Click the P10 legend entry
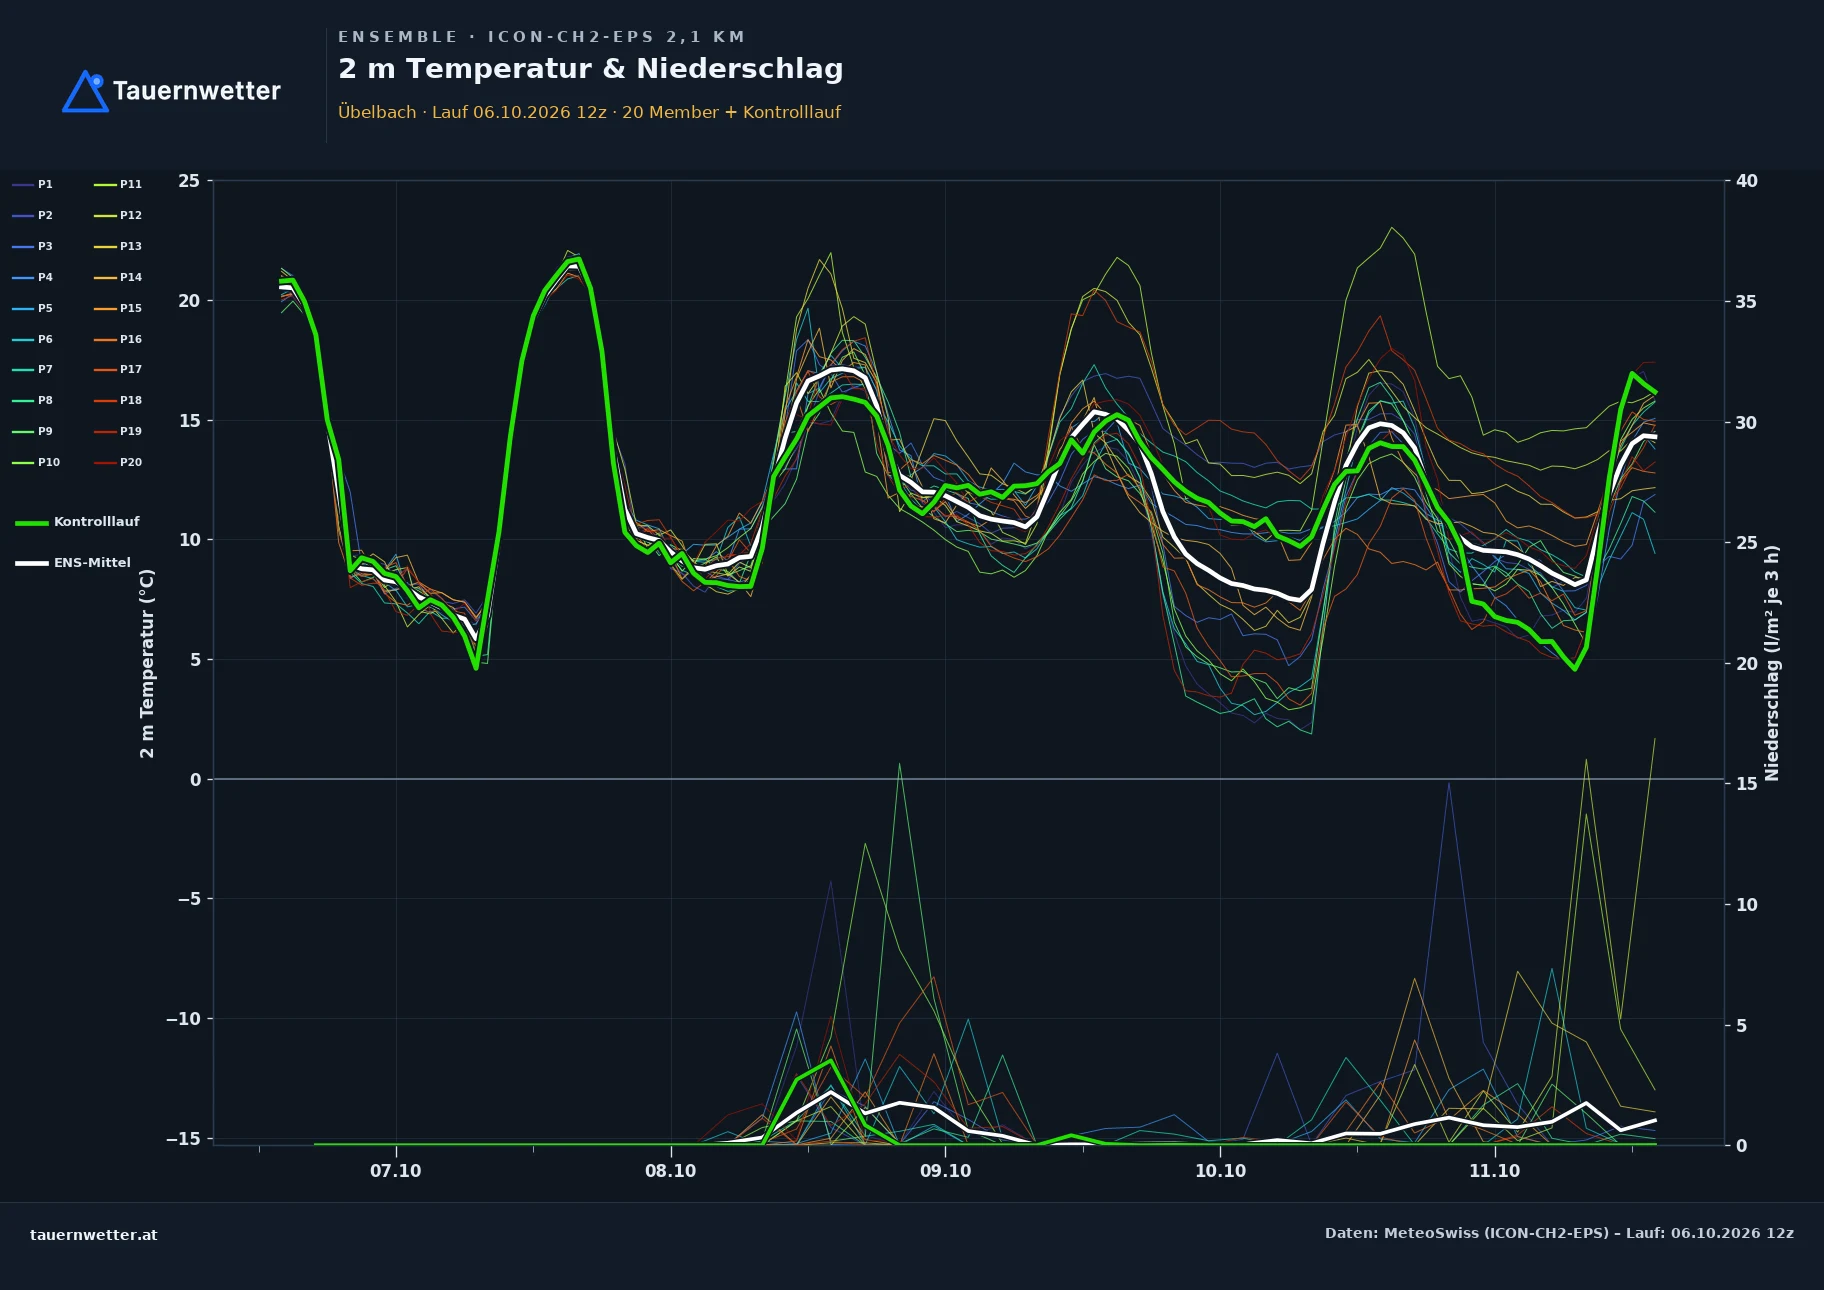The width and height of the screenshot is (1824, 1290). (x=36, y=462)
